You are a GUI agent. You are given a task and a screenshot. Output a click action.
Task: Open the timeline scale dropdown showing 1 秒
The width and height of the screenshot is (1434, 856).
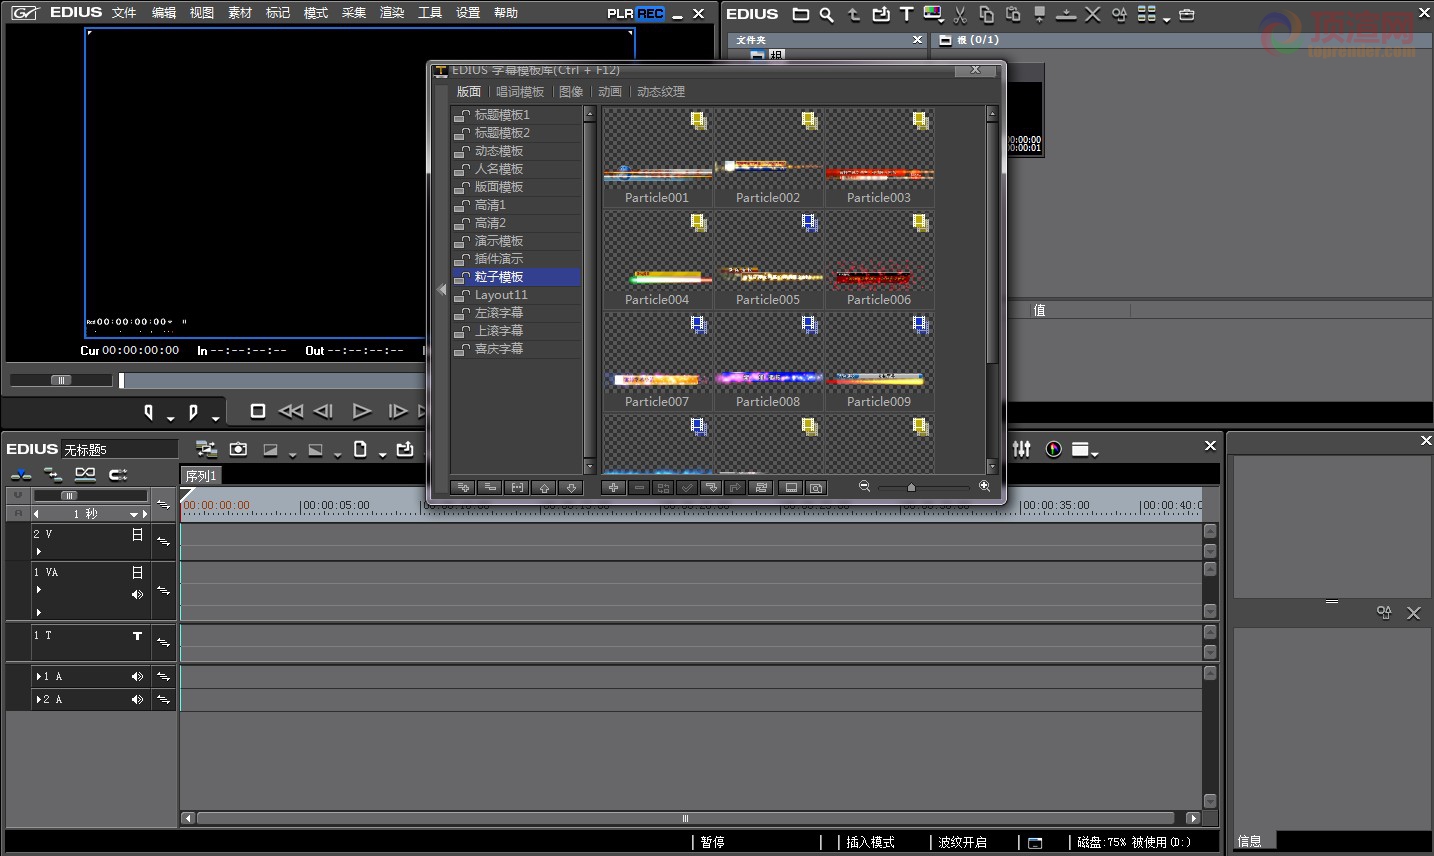135,514
